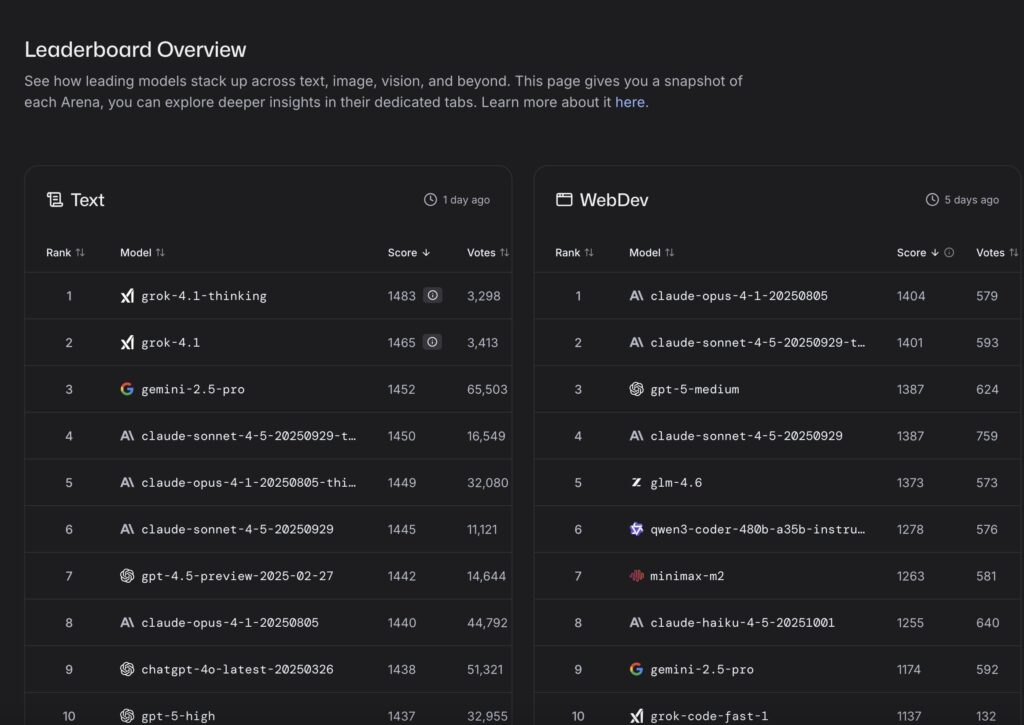The height and width of the screenshot is (725, 1024).
Task: Click the Anthropic icon beside claude-opus-4-1-20250805 in WebDev
Action: (x=636, y=296)
